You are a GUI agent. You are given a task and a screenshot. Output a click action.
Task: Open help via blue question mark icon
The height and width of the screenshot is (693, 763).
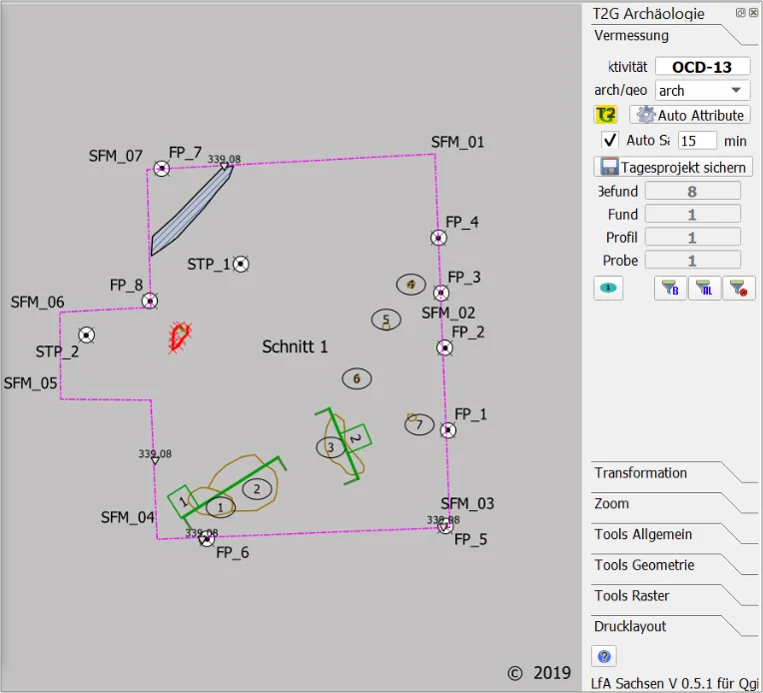click(604, 656)
